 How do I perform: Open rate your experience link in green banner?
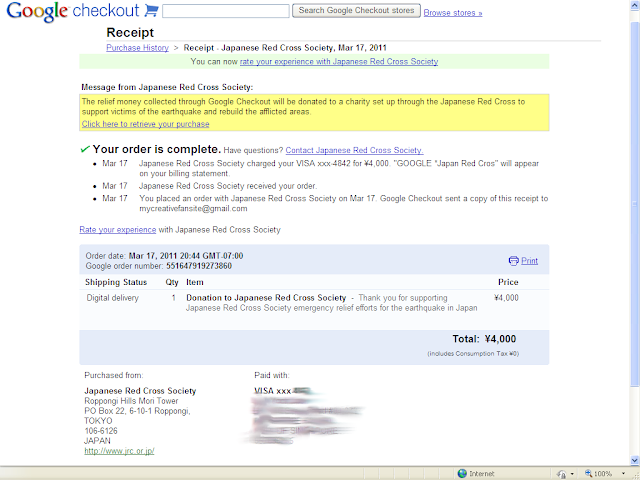tap(339, 62)
